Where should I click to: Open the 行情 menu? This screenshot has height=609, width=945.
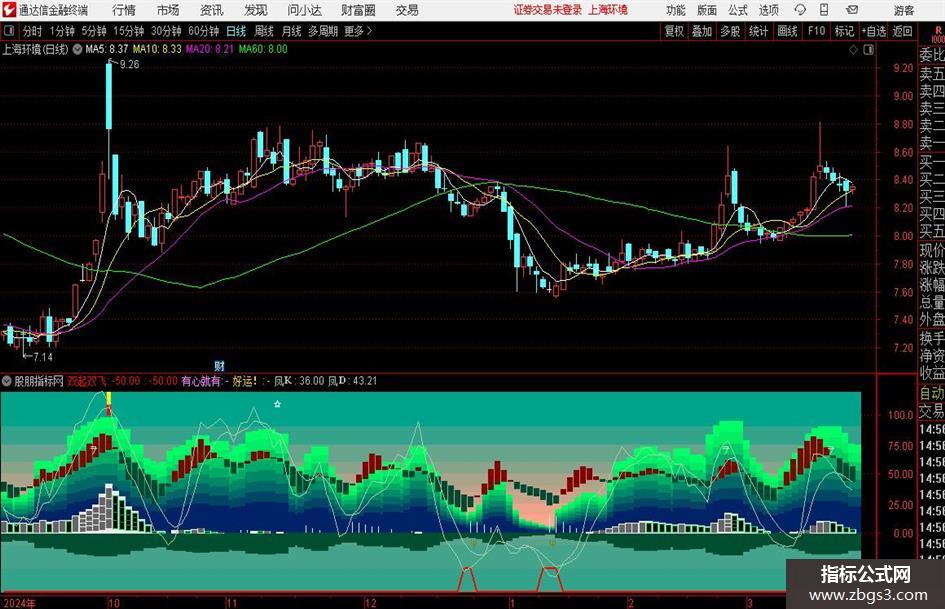click(x=124, y=10)
